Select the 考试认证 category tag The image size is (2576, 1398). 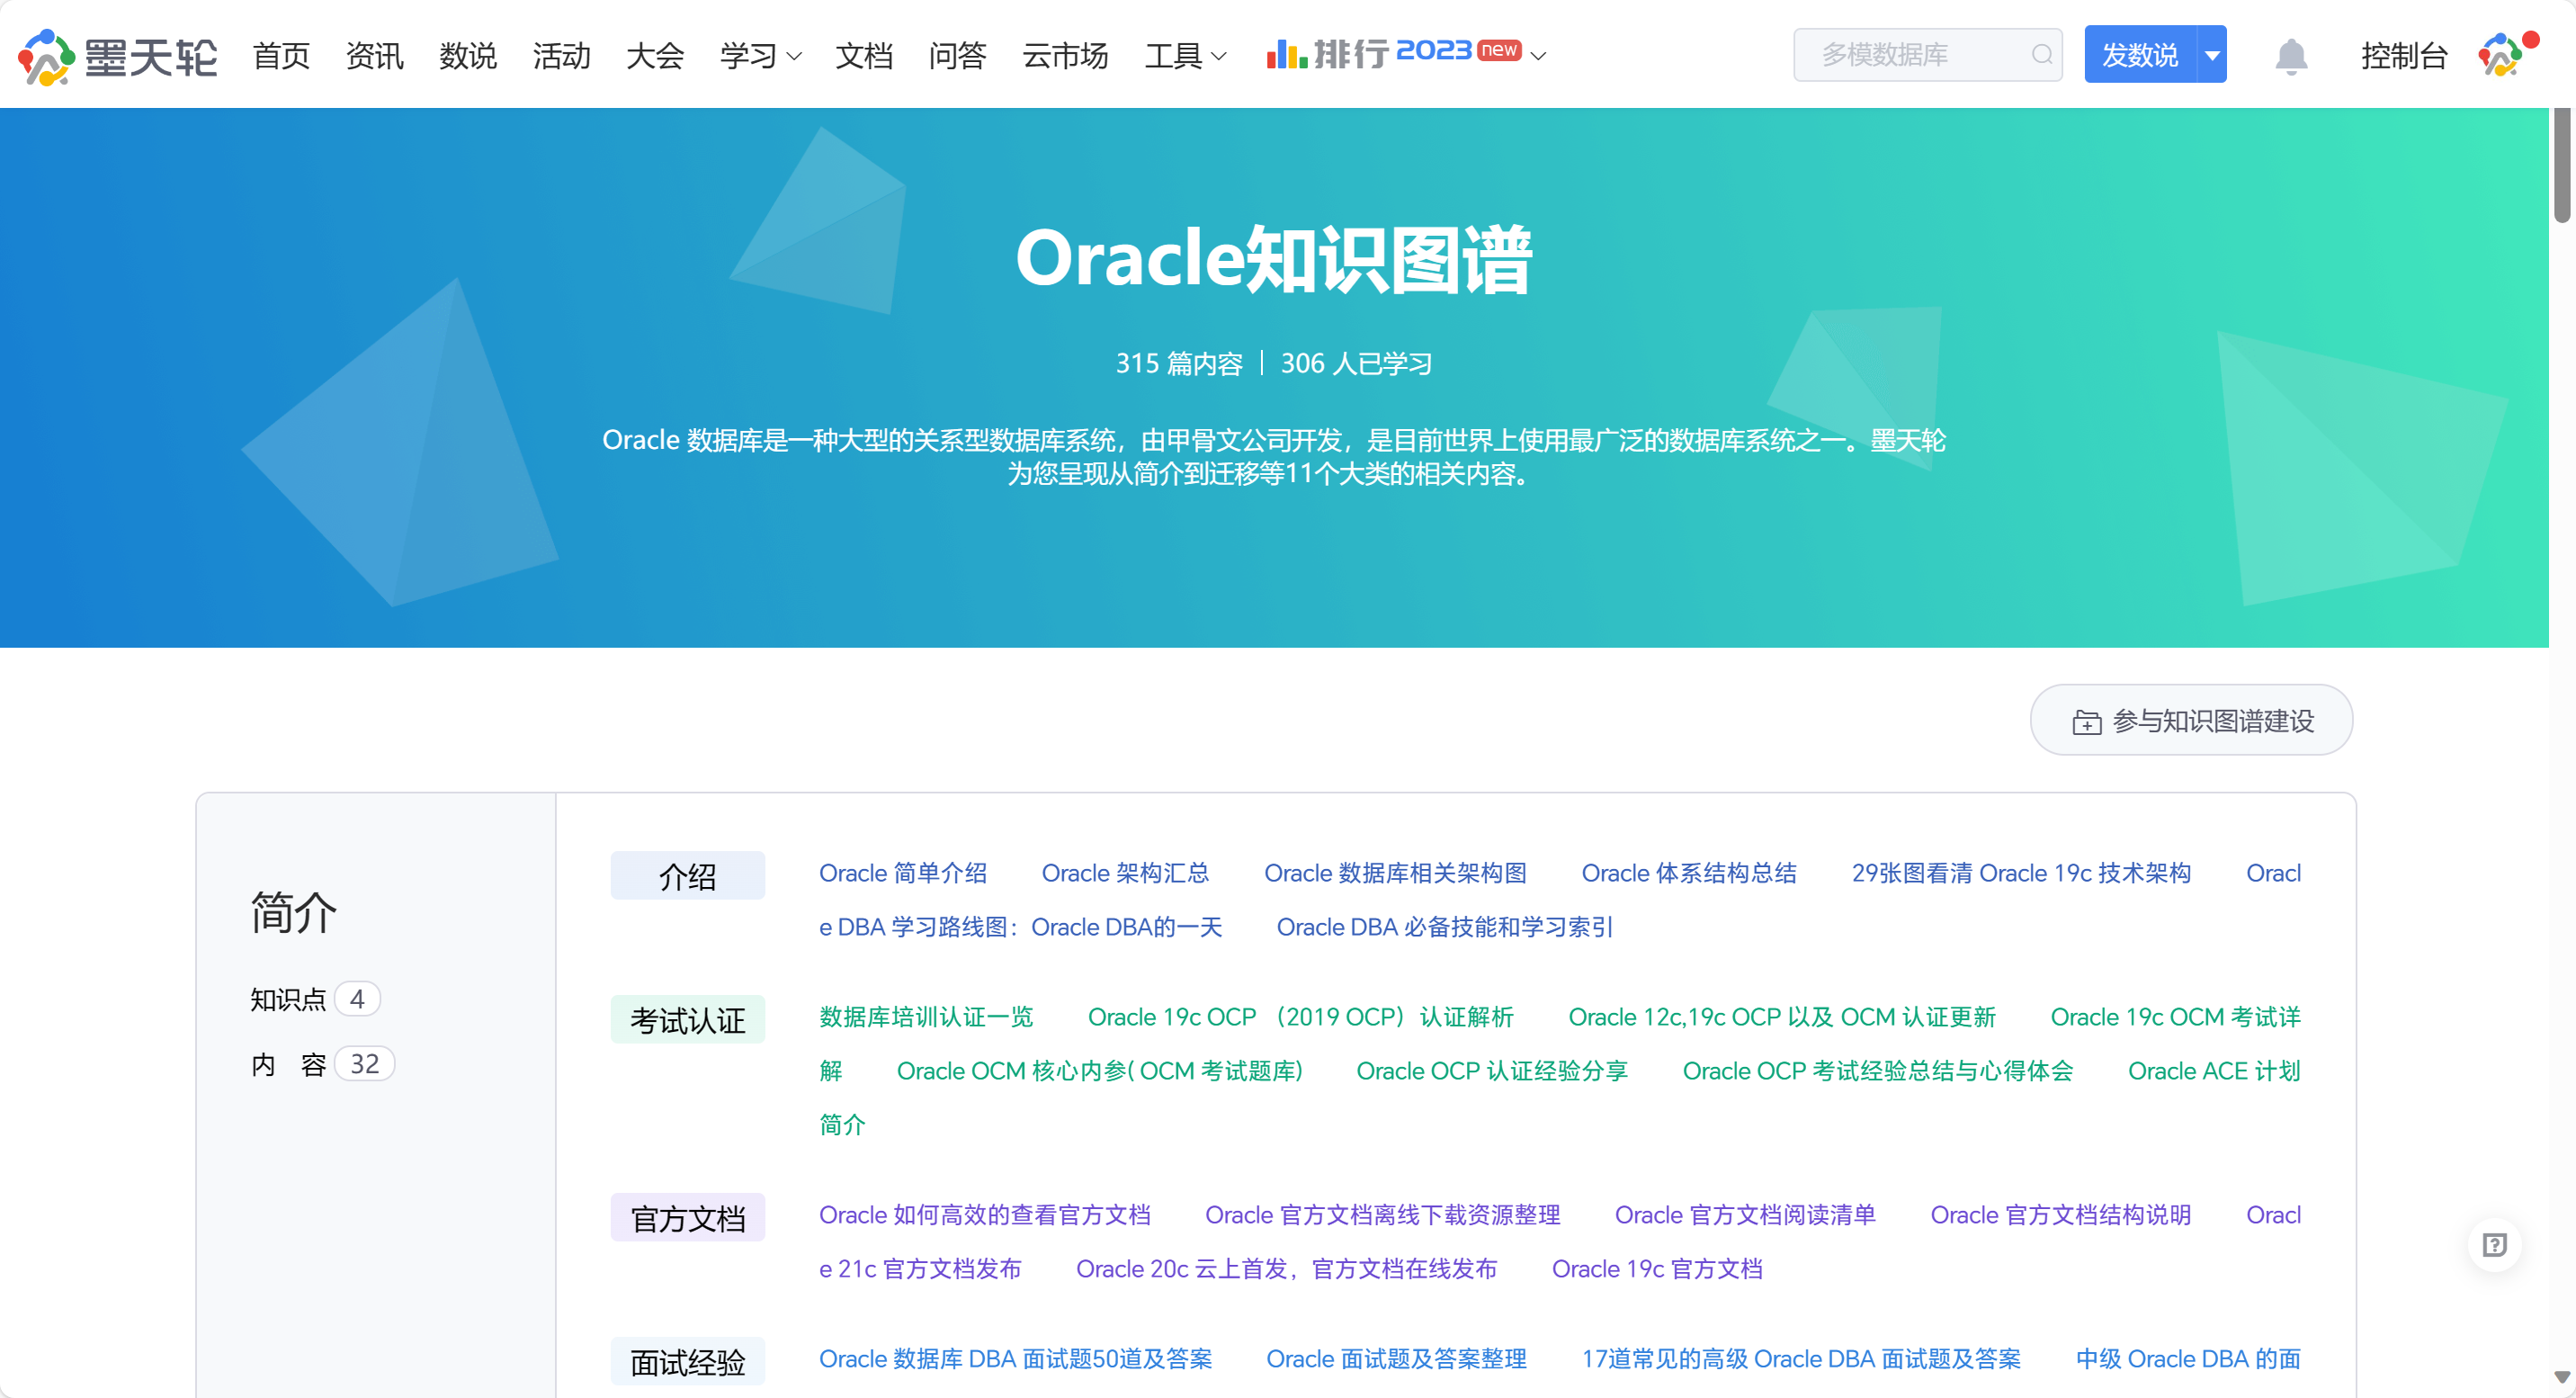pos(688,1020)
